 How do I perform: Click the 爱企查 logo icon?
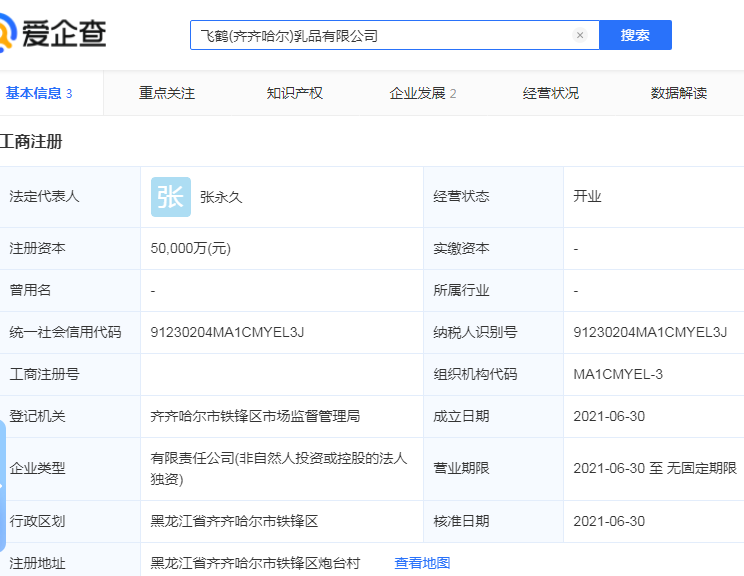point(8,32)
